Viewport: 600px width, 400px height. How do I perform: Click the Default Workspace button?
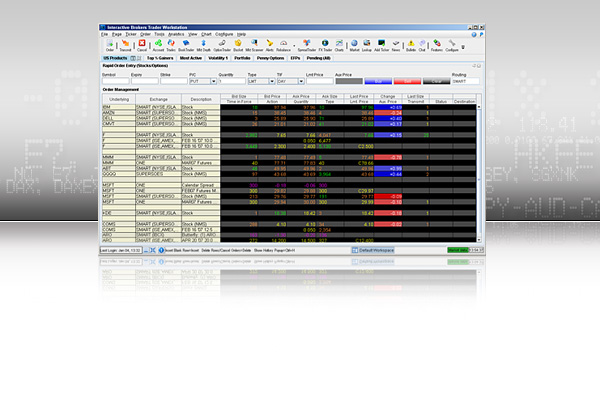pyautogui.click(x=373, y=250)
